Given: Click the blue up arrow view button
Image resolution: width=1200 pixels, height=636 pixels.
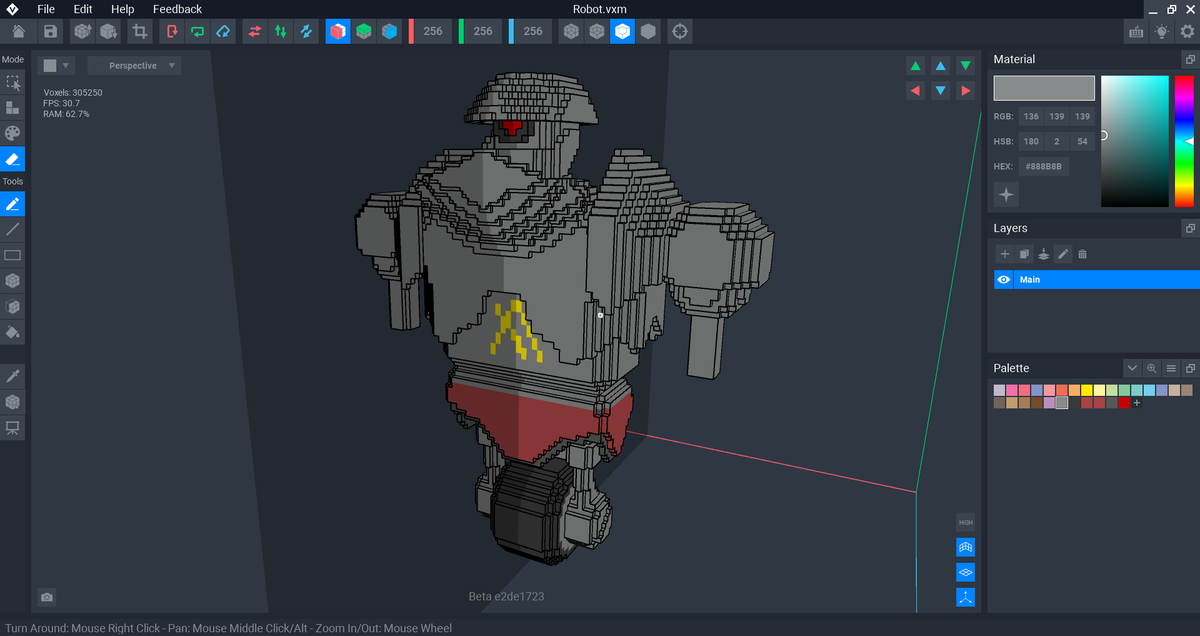Looking at the screenshot, I should pos(940,66).
